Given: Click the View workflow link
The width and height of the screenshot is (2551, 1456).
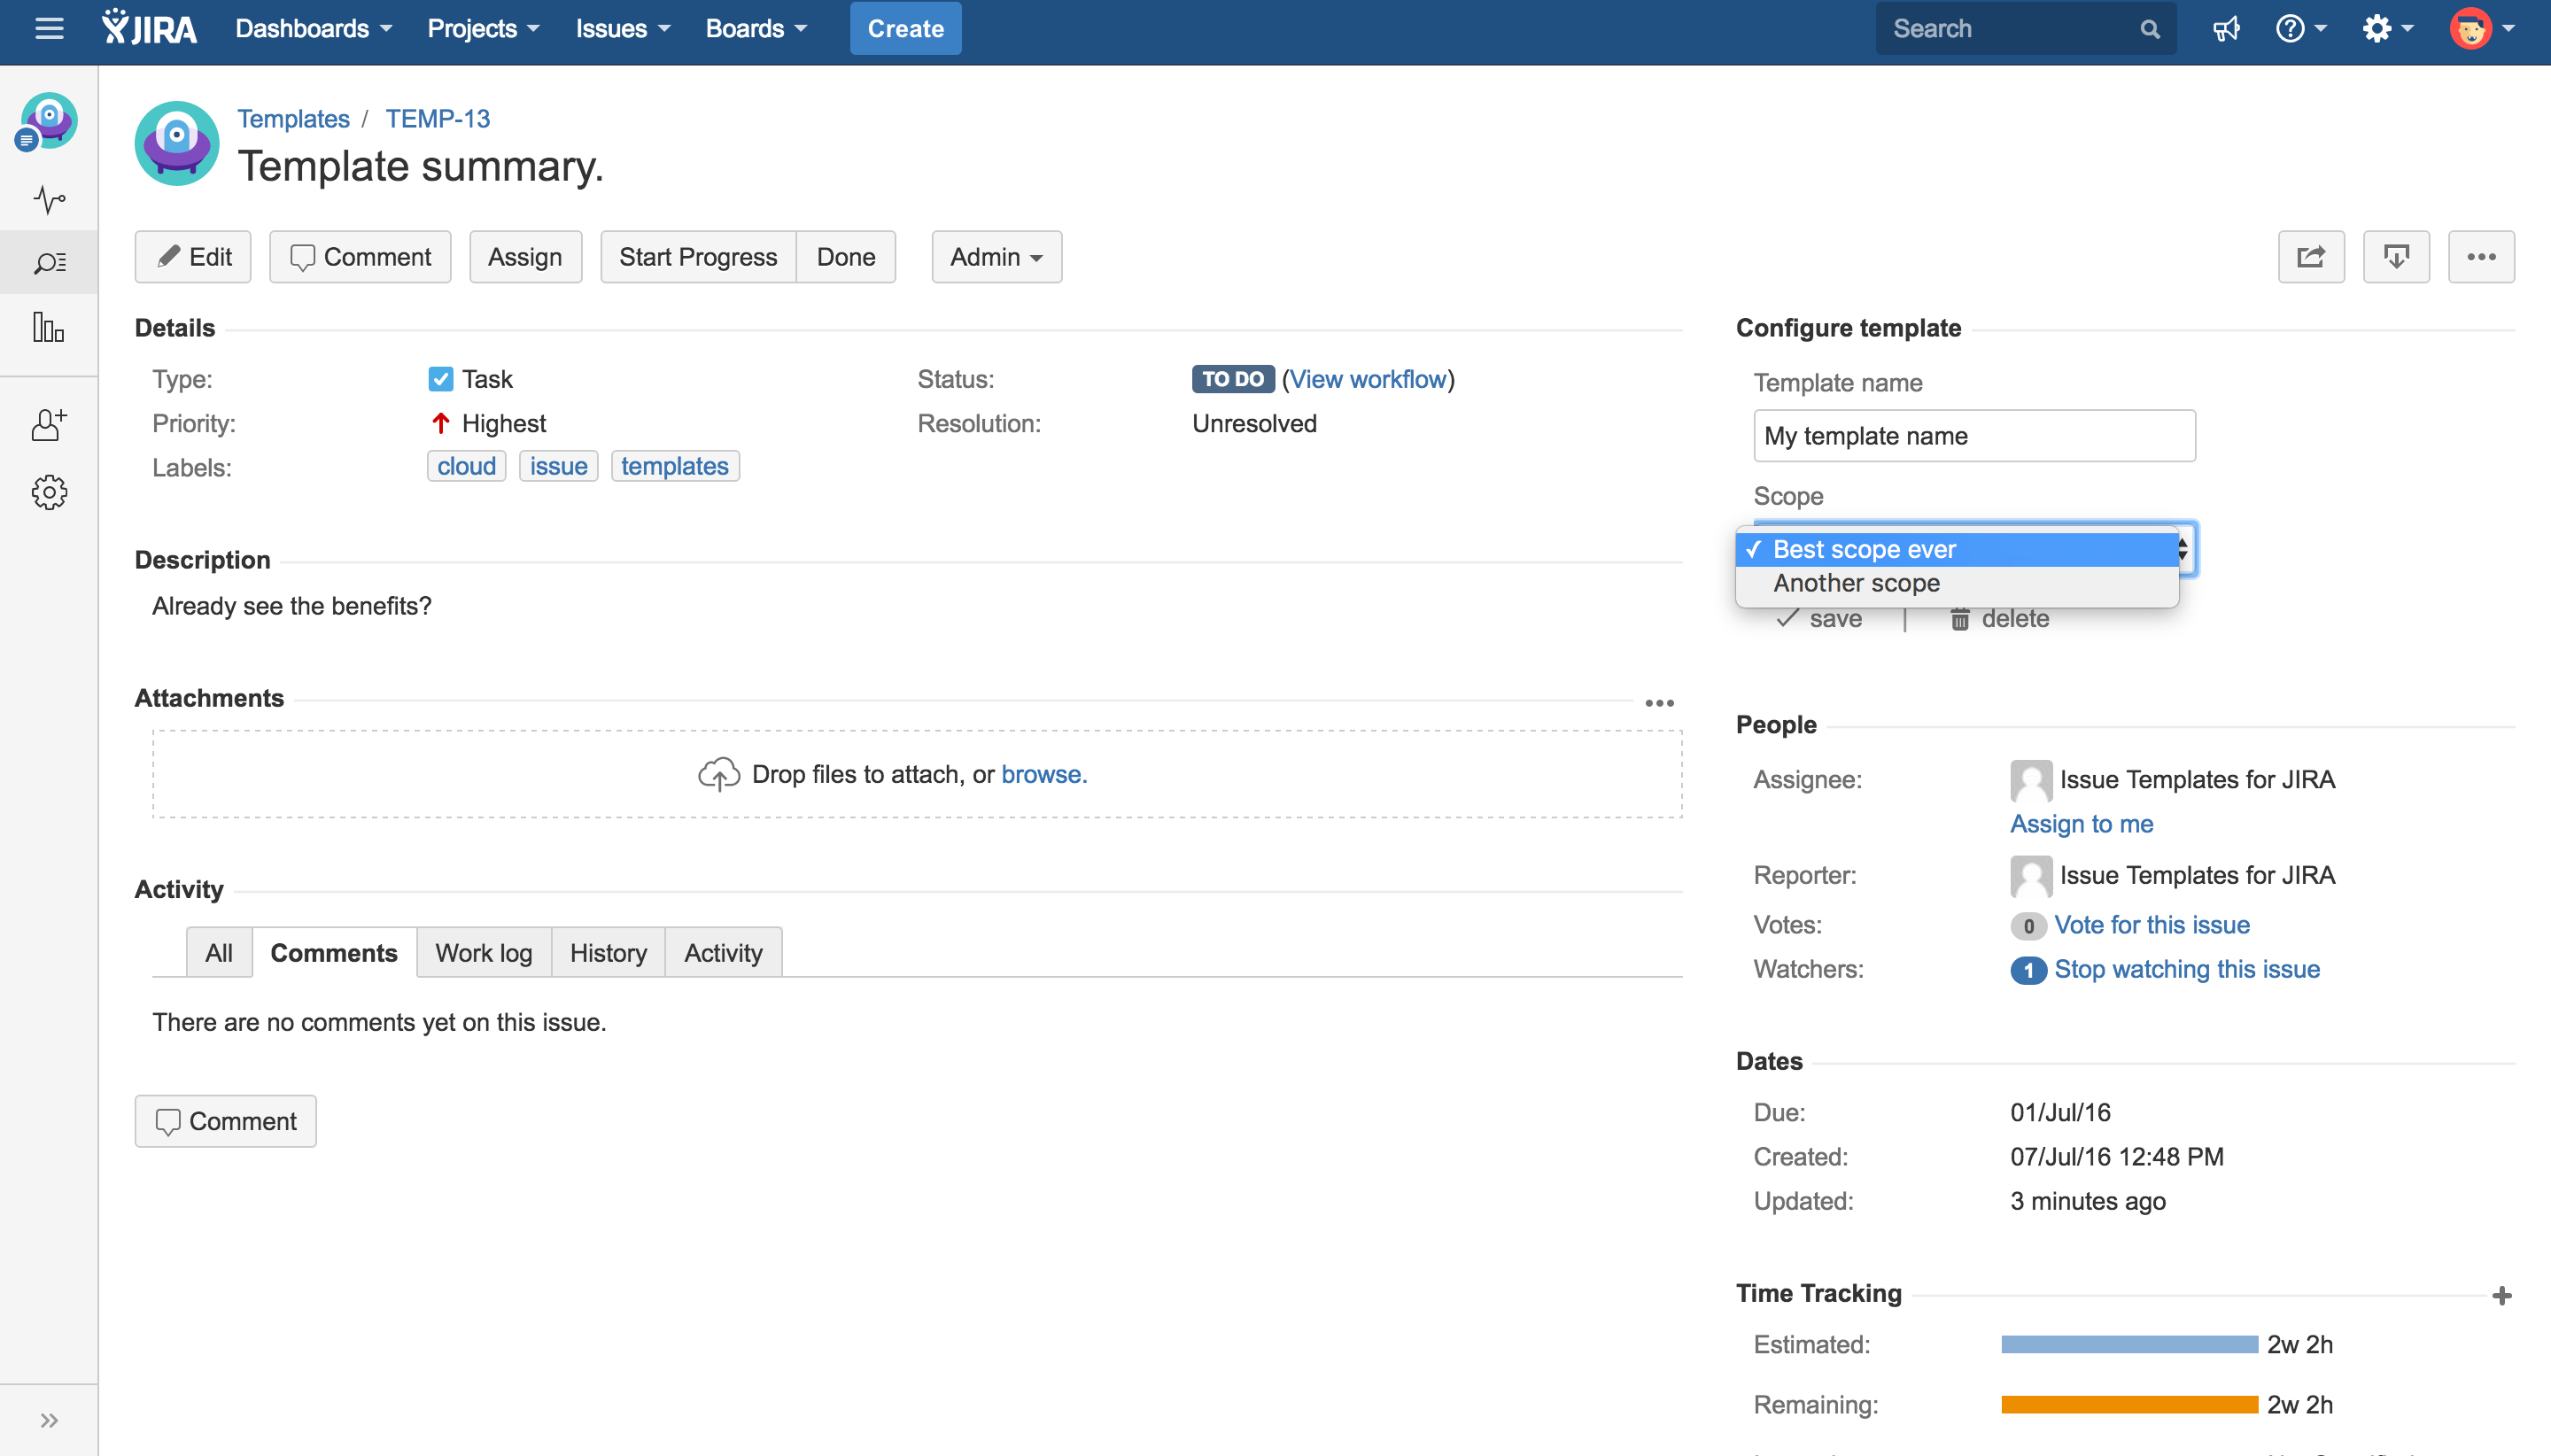Looking at the screenshot, I should (x=1367, y=379).
